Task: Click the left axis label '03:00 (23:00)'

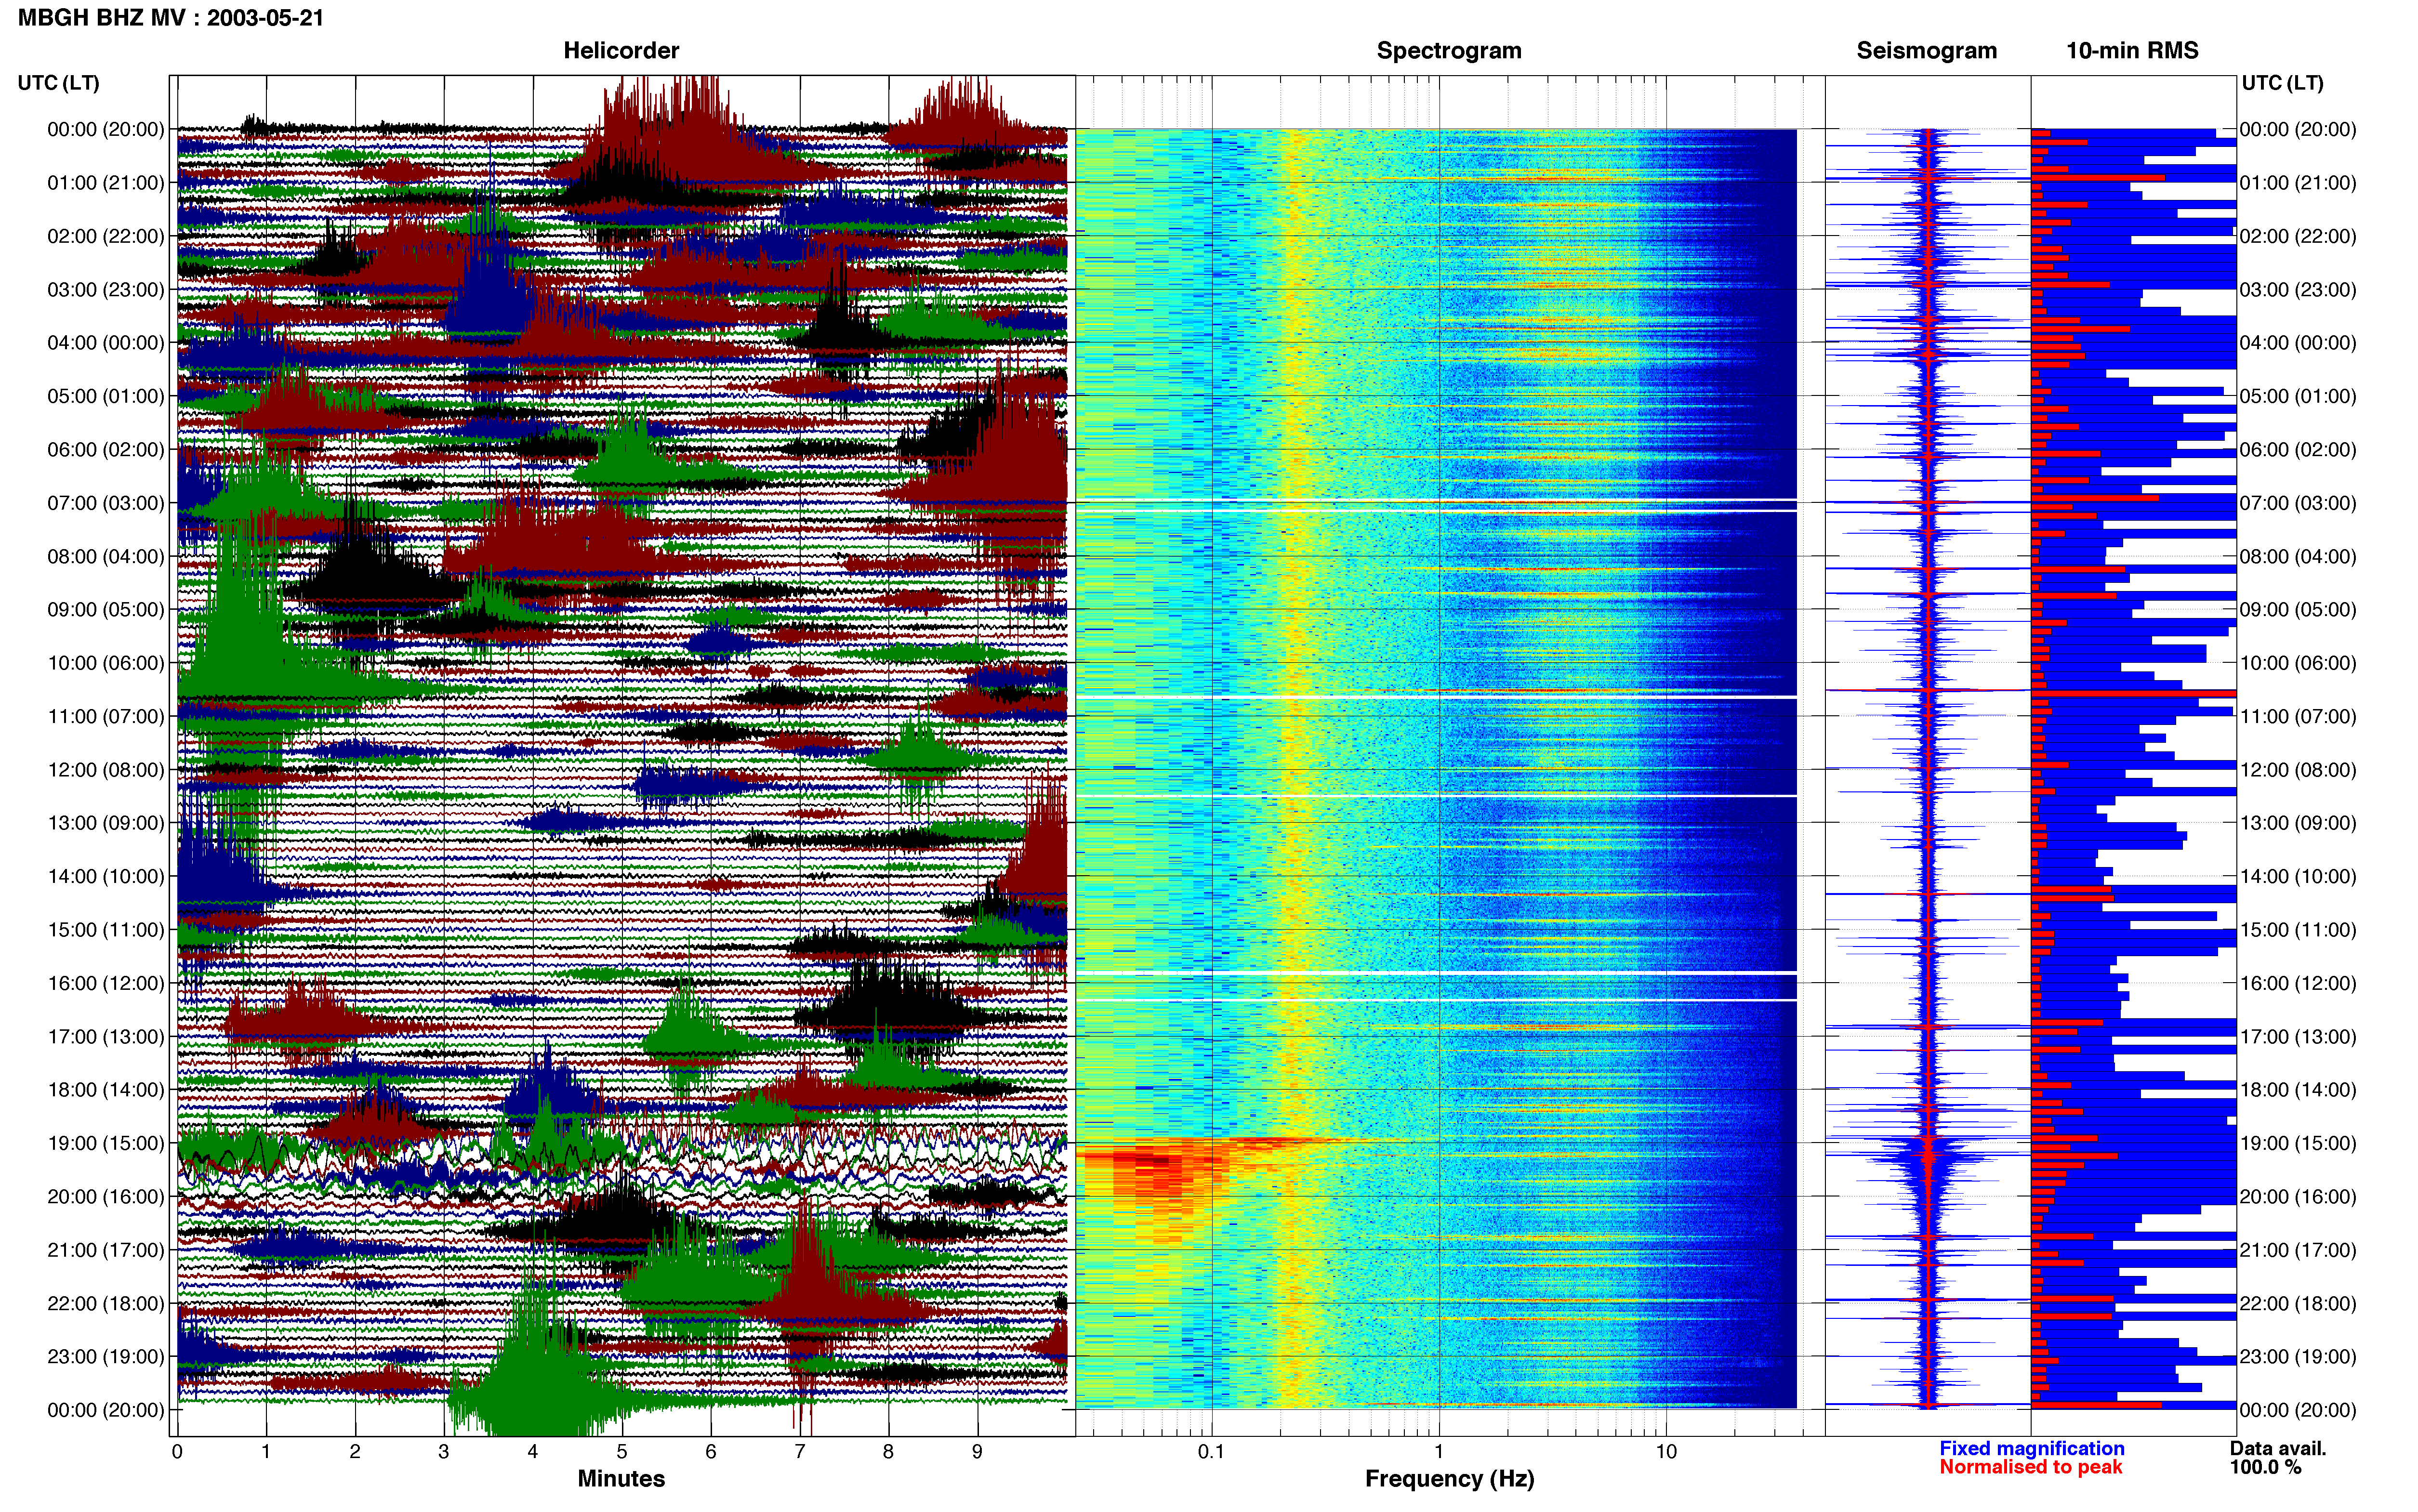Action: [x=105, y=290]
